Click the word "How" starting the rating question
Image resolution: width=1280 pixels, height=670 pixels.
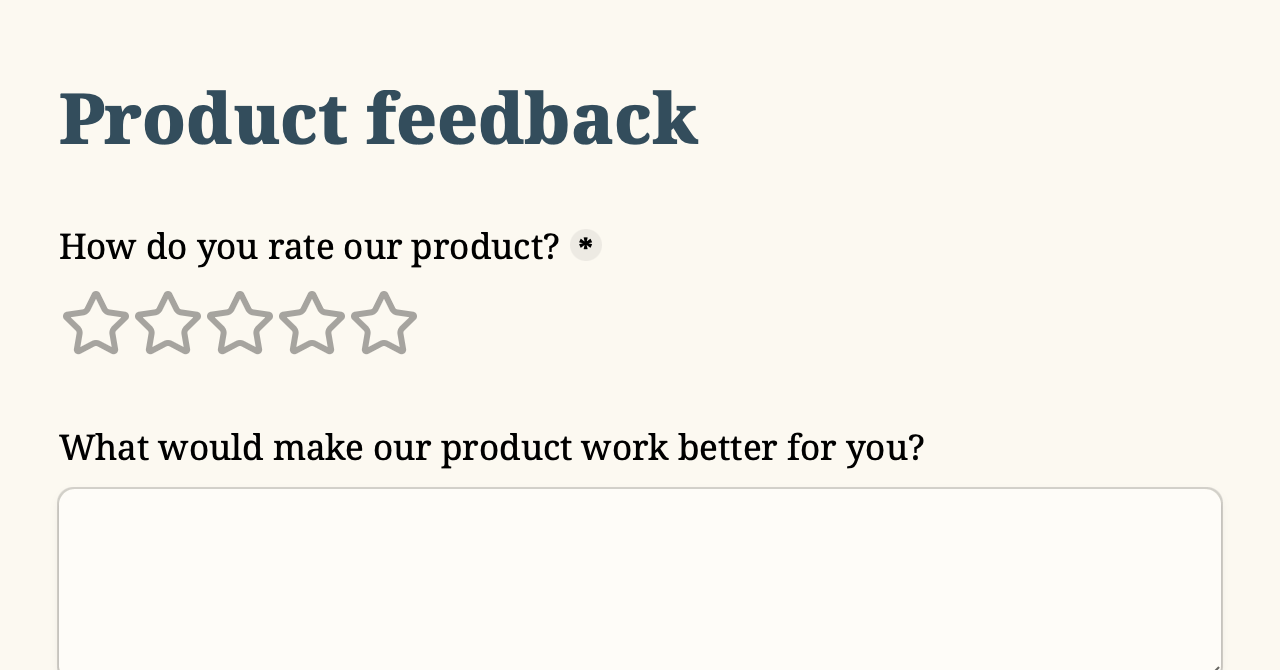pyautogui.click(x=97, y=246)
